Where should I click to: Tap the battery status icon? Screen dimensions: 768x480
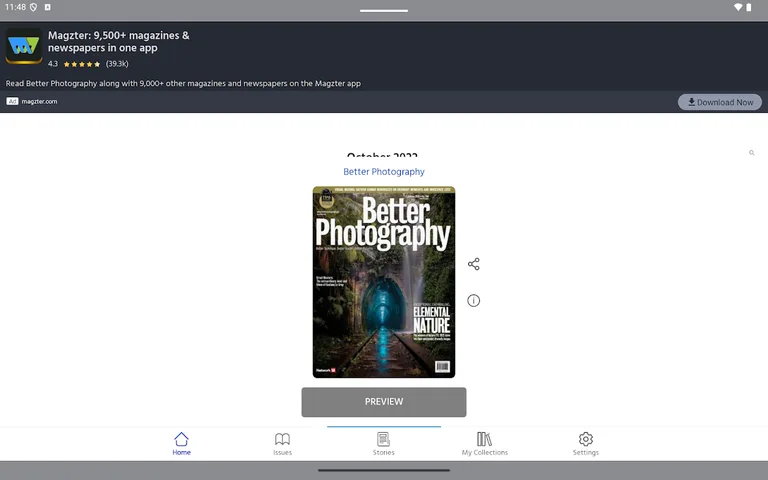click(748, 7)
